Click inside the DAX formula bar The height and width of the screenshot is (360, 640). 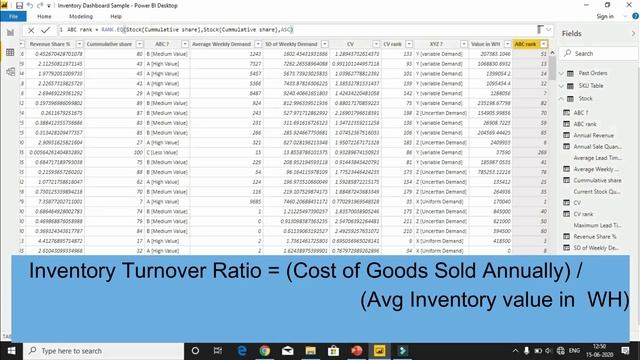click(x=297, y=30)
